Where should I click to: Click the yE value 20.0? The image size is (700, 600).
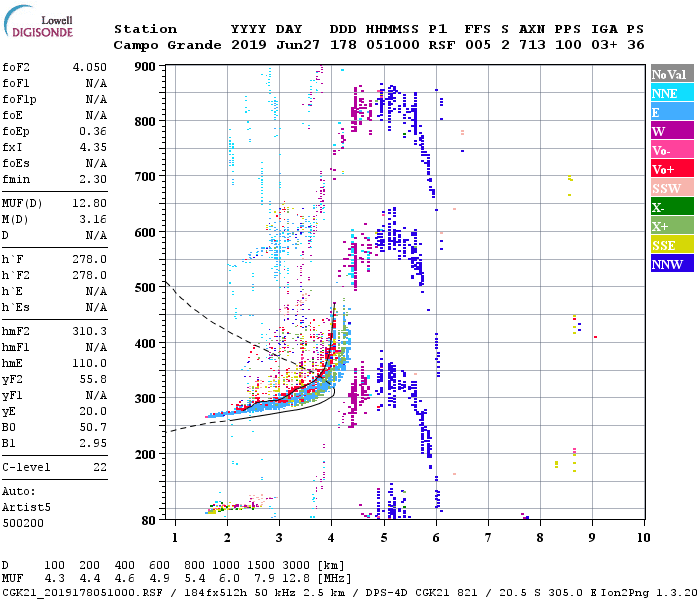pos(93,412)
